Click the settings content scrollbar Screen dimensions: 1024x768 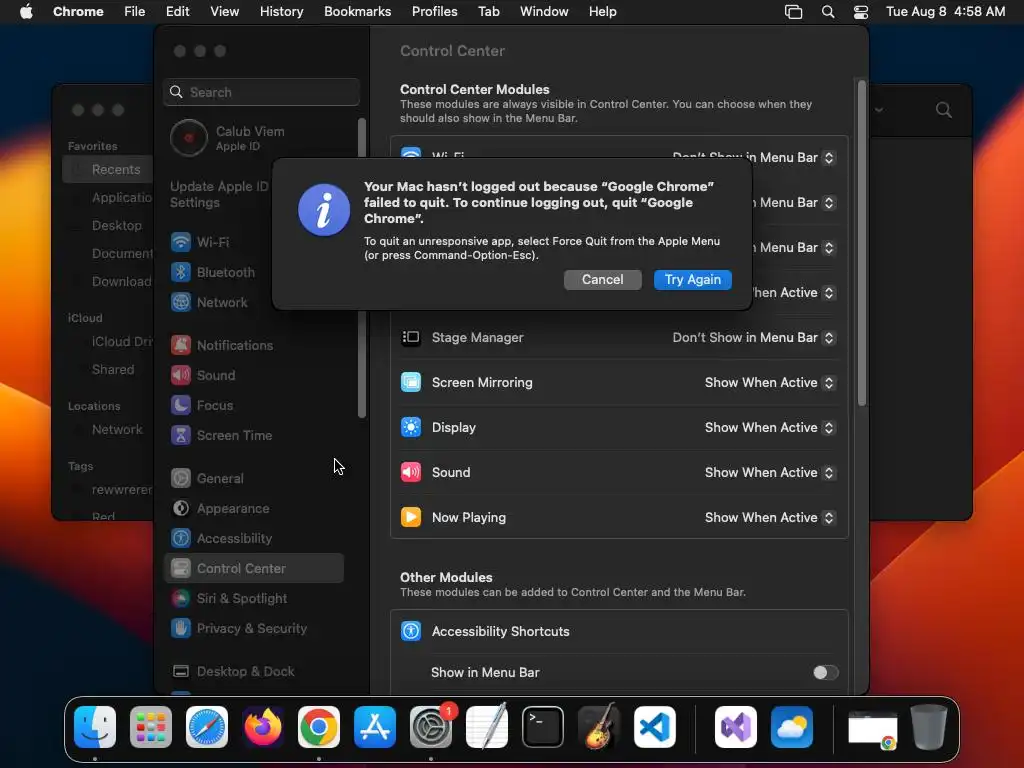(x=861, y=243)
